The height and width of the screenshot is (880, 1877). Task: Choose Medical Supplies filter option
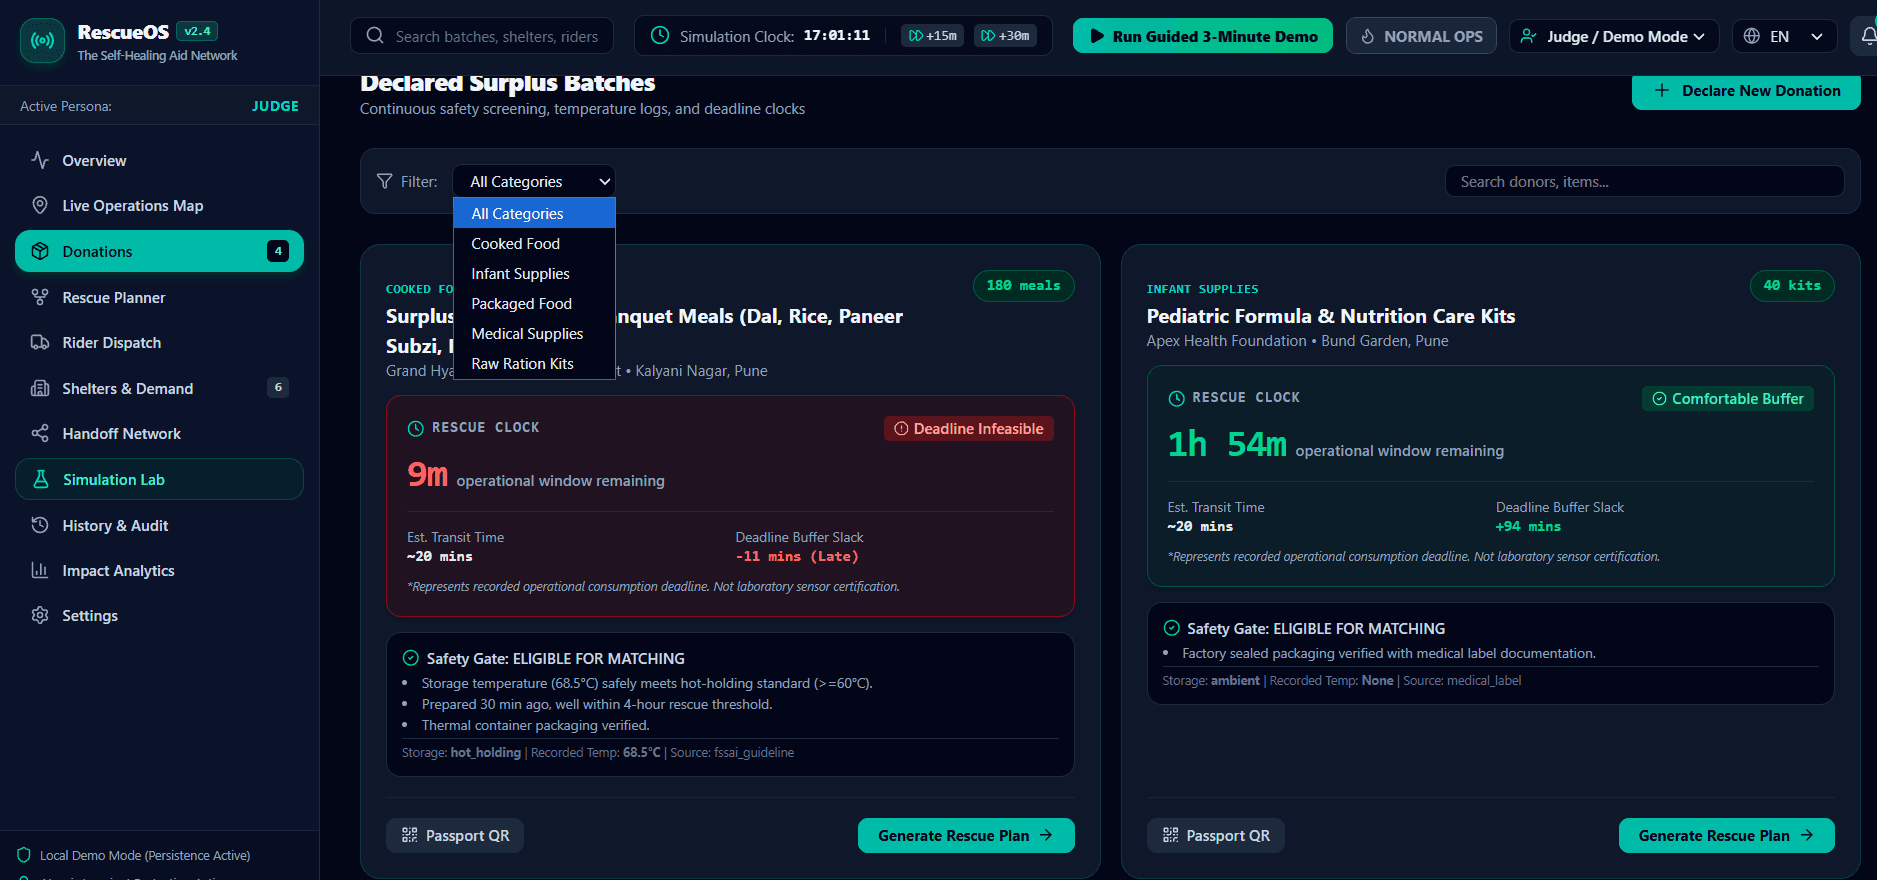(534, 333)
